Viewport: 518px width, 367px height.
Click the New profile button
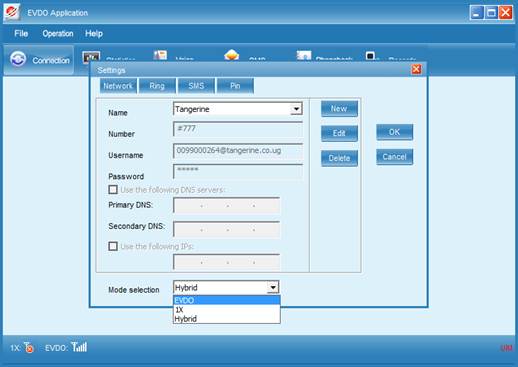click(339, 109)
